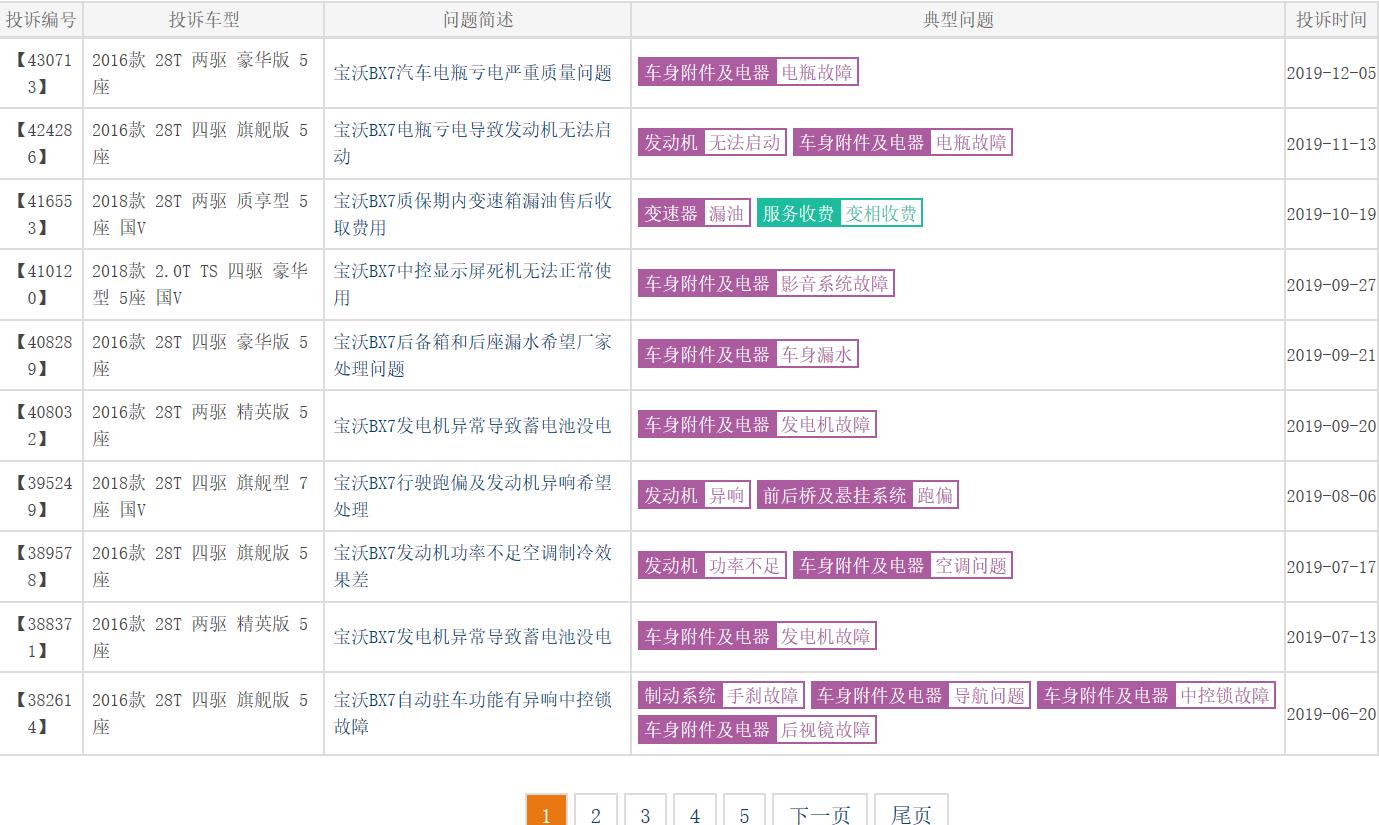Image resolution: width=1379 pixels, height=825 pixels.
Task: Go to last page via 尾页
Action: click(911, 814)
